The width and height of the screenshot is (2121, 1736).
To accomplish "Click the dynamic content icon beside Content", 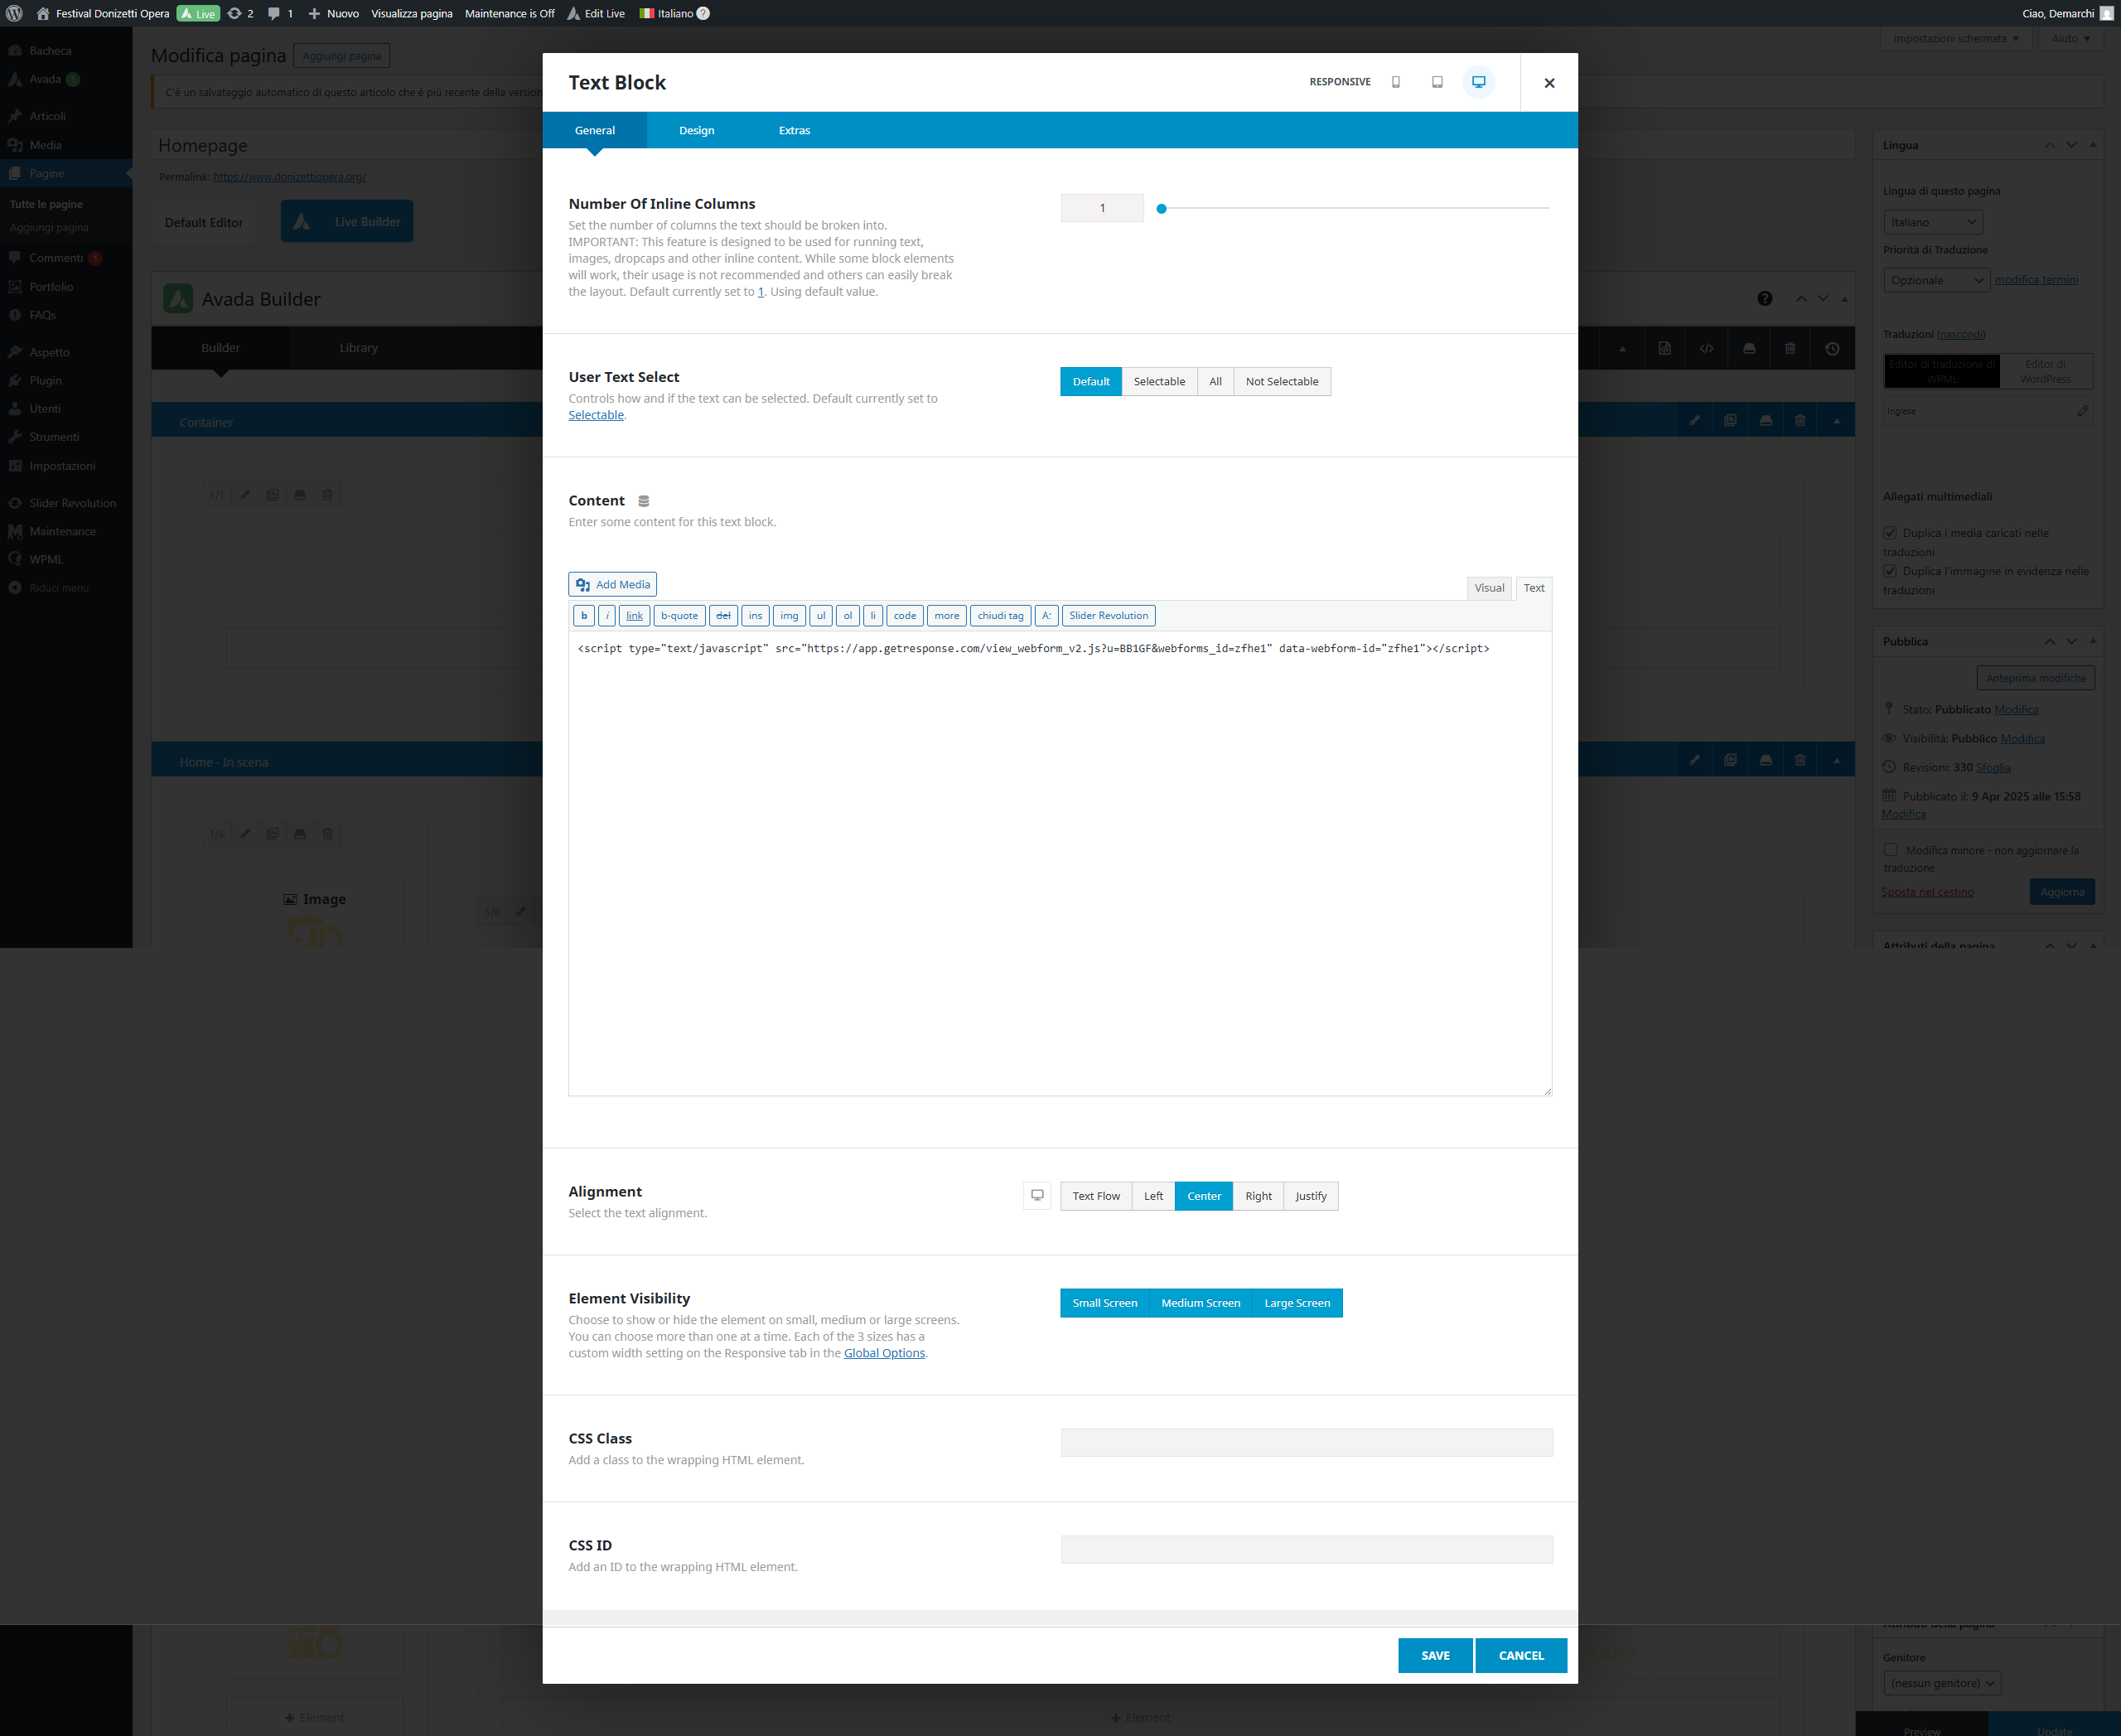I will [644, 501].
